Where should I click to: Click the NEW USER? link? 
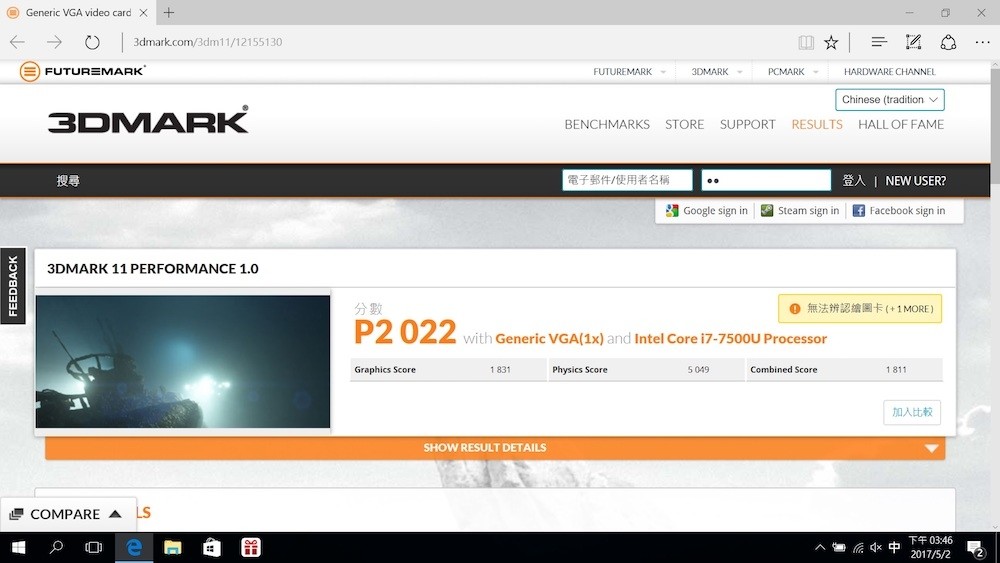pyautogui.click(x=915, y=180)
